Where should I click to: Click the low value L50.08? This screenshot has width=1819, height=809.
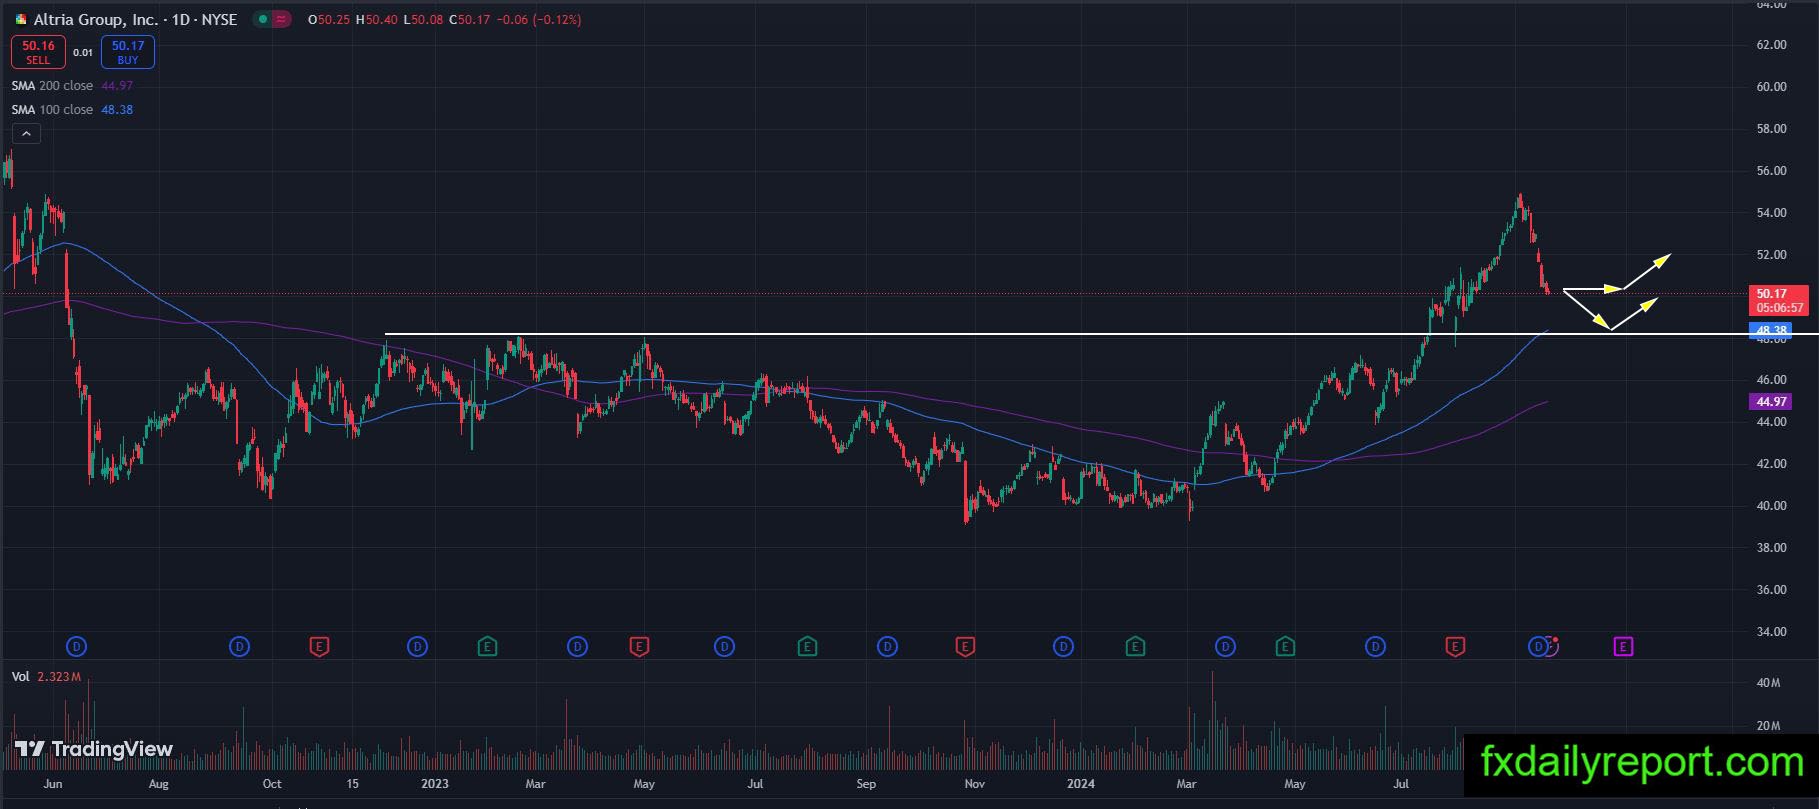(424, 20)
